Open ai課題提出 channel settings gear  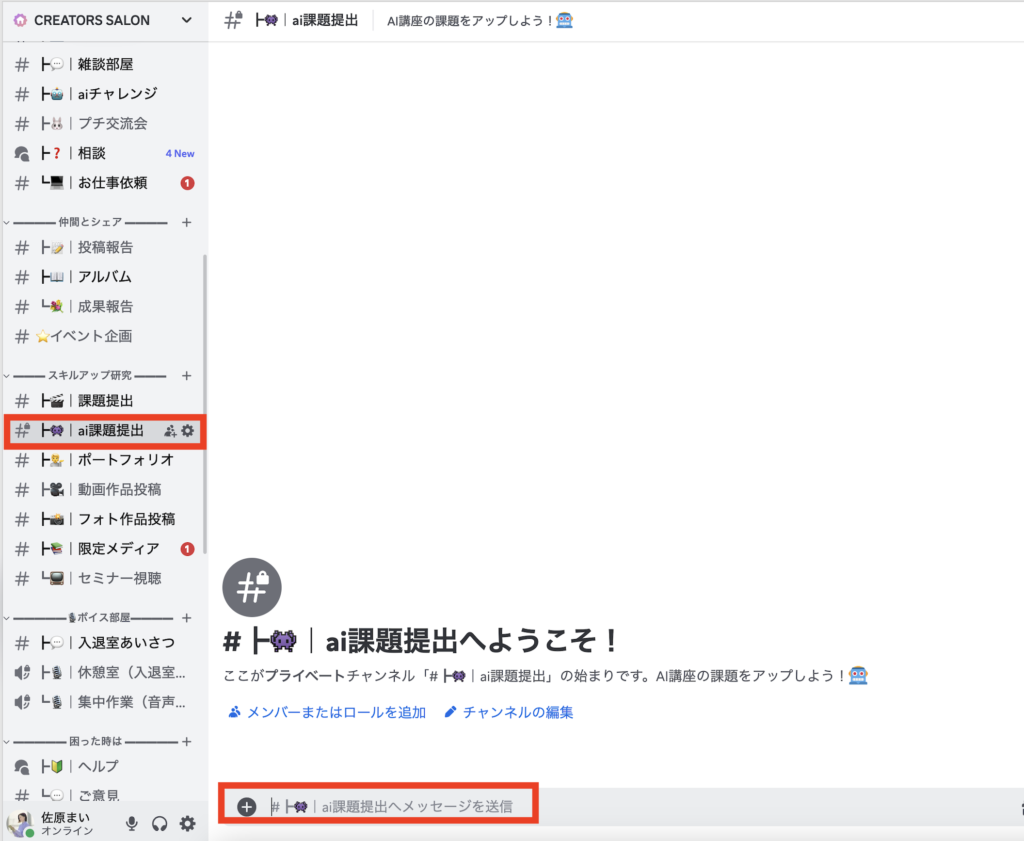point(187,431)
